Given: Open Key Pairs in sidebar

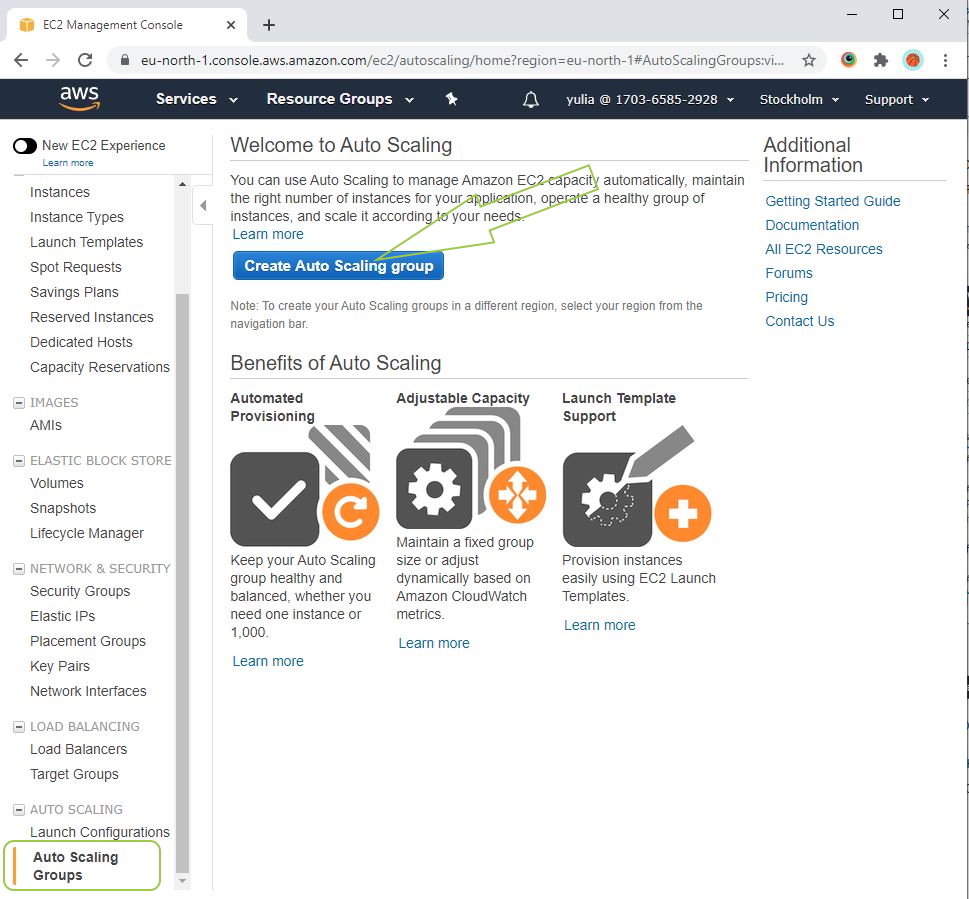Looking at the screenshot, I should [x=60, y=666].
